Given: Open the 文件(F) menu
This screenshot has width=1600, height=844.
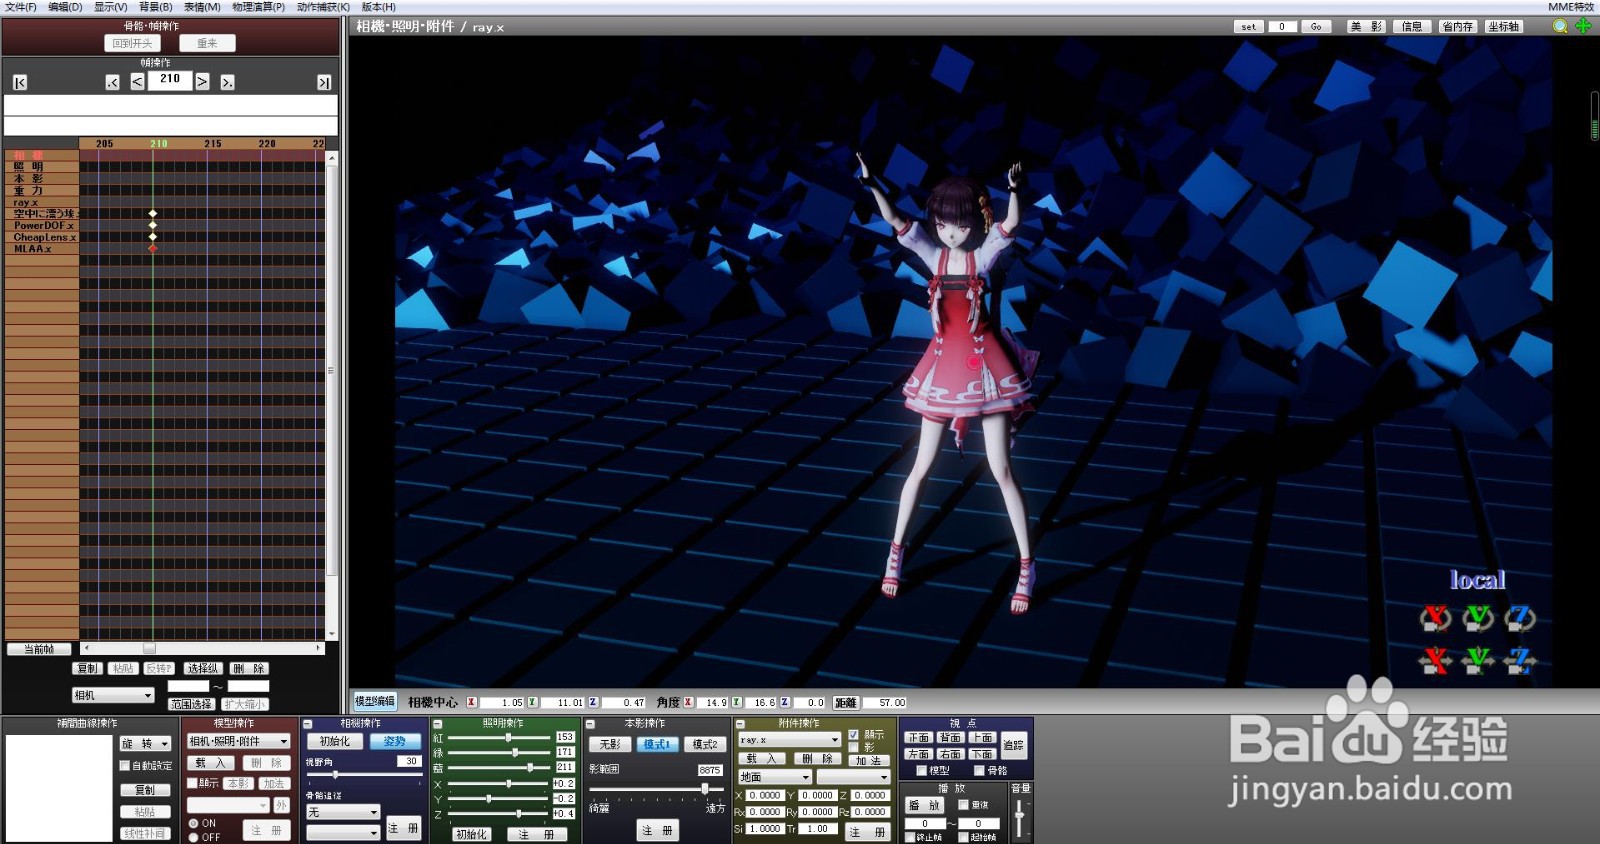Looking at the screenshot, I should [x=20, y=7].
